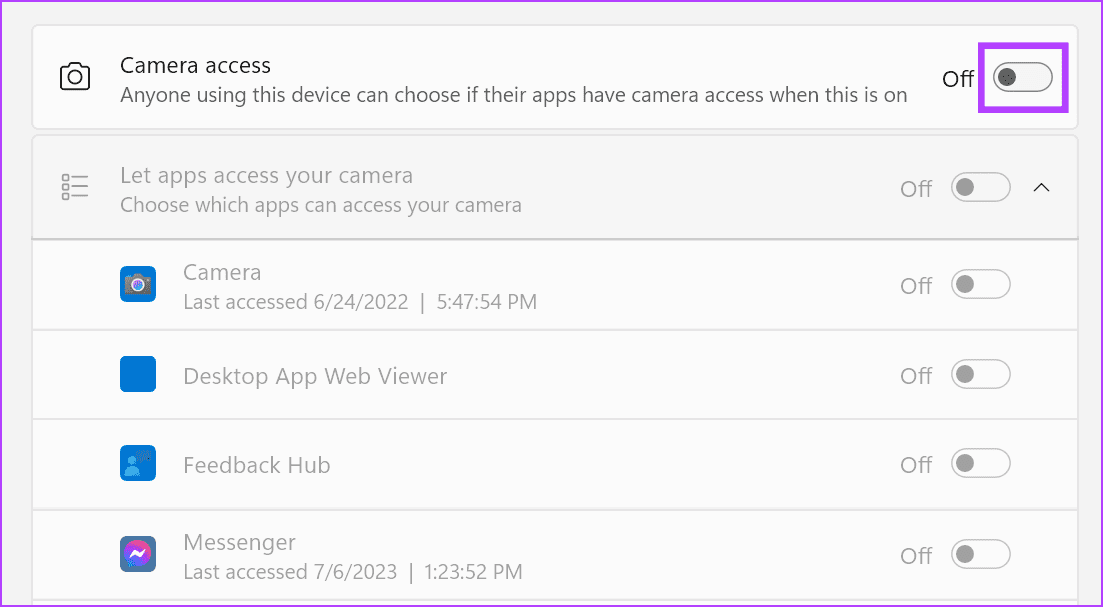Click the Feedback Hub app icon

137,464
